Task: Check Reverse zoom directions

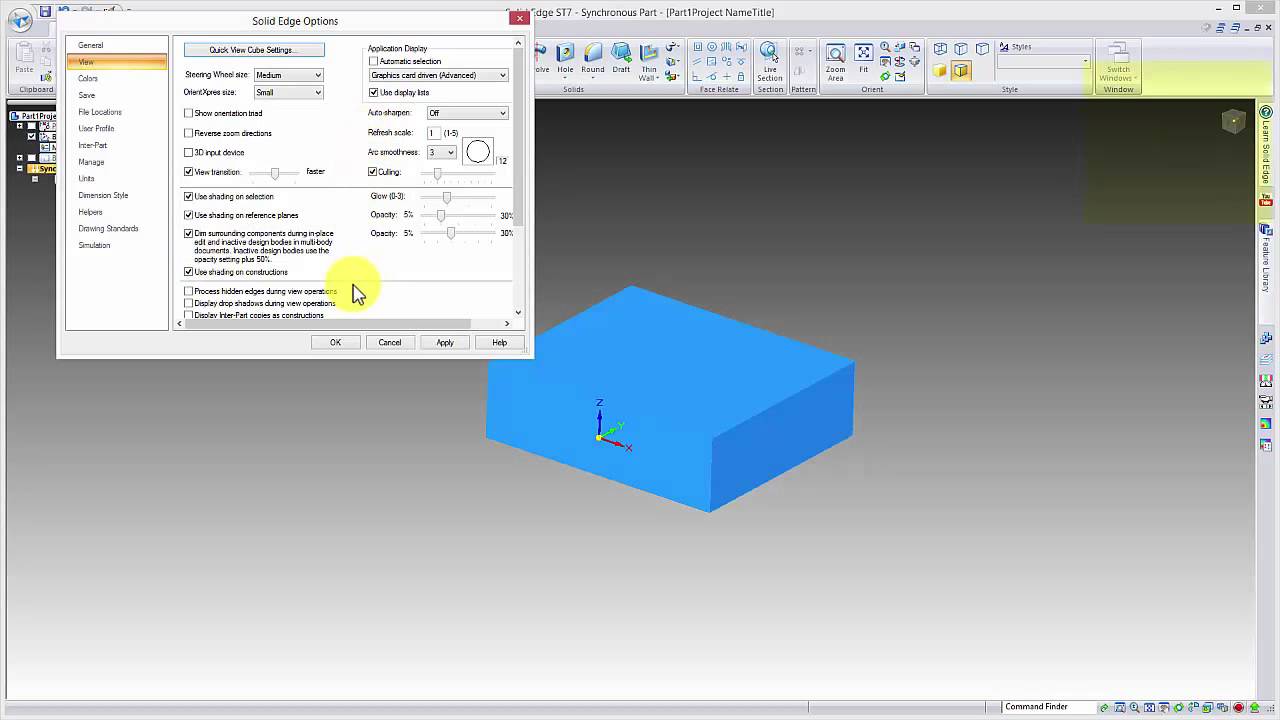Action: (189, 133)
